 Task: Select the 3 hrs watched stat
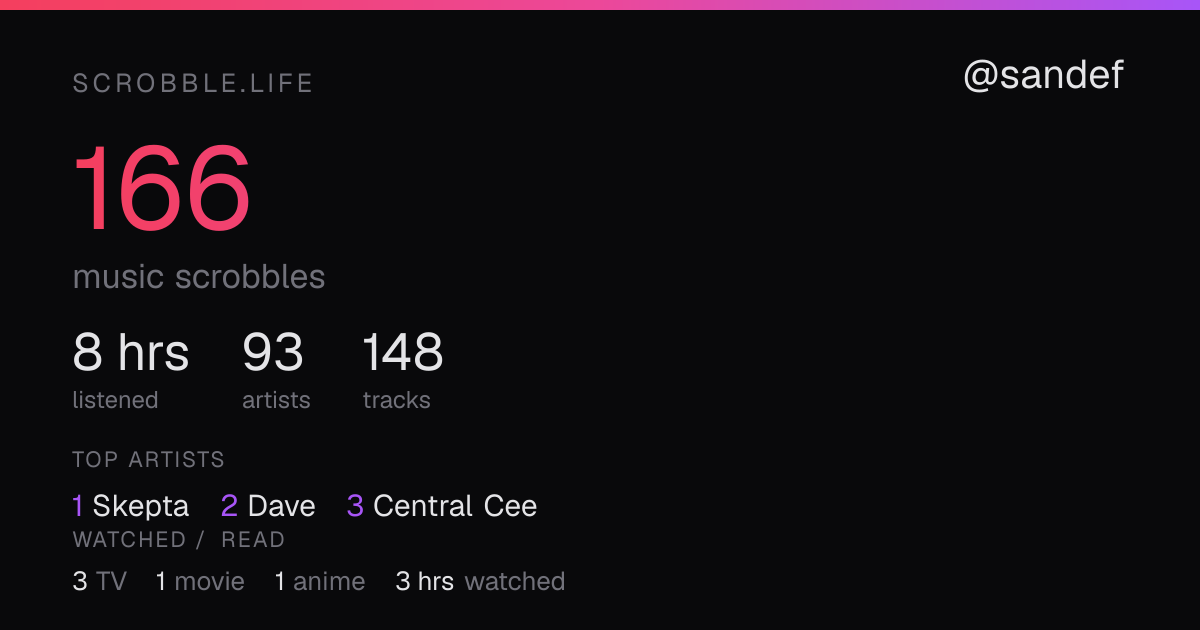[x=481, y=581]
